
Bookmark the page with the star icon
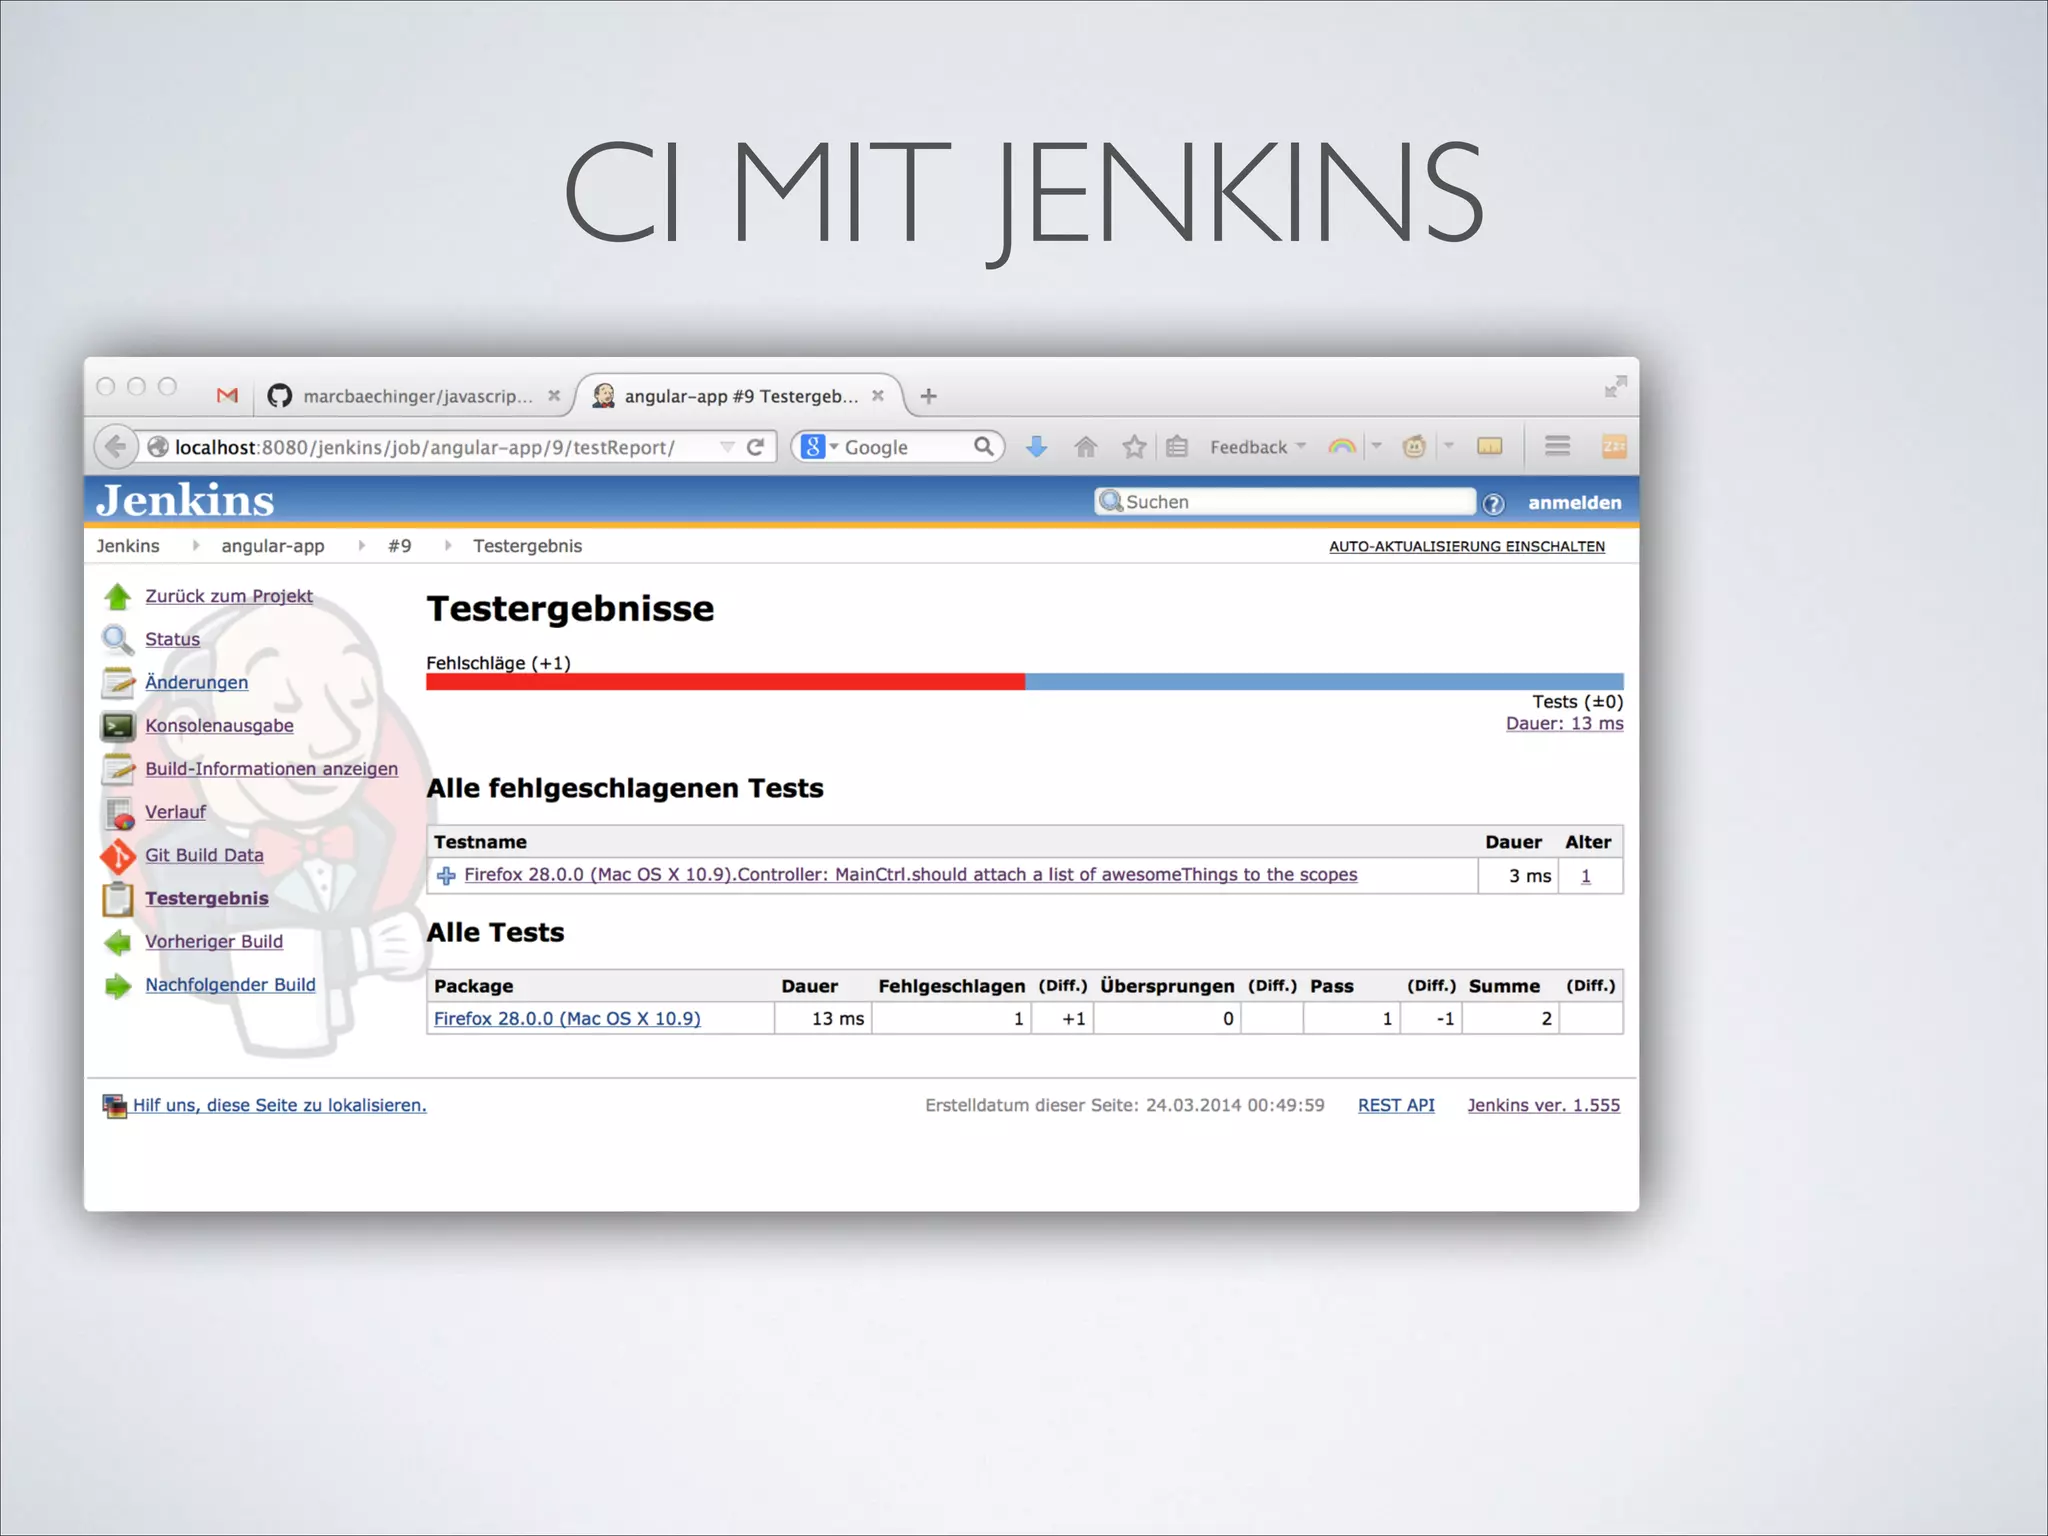point(1133,447)
